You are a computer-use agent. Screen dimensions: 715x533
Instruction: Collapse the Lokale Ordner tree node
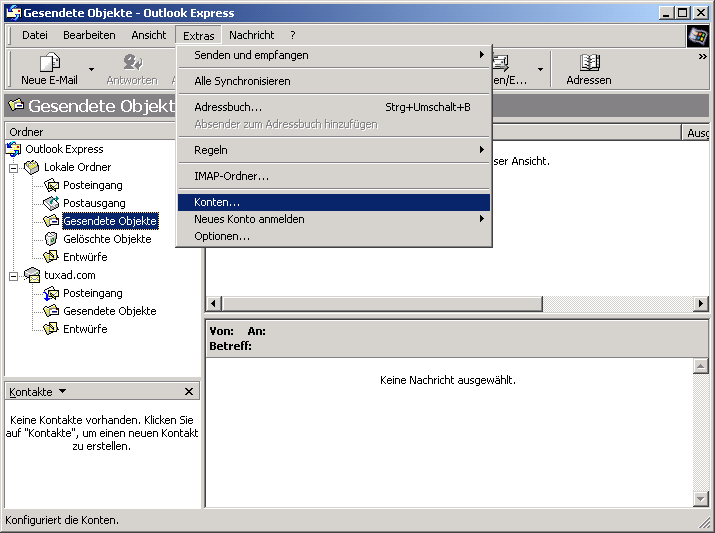[14, 168]
